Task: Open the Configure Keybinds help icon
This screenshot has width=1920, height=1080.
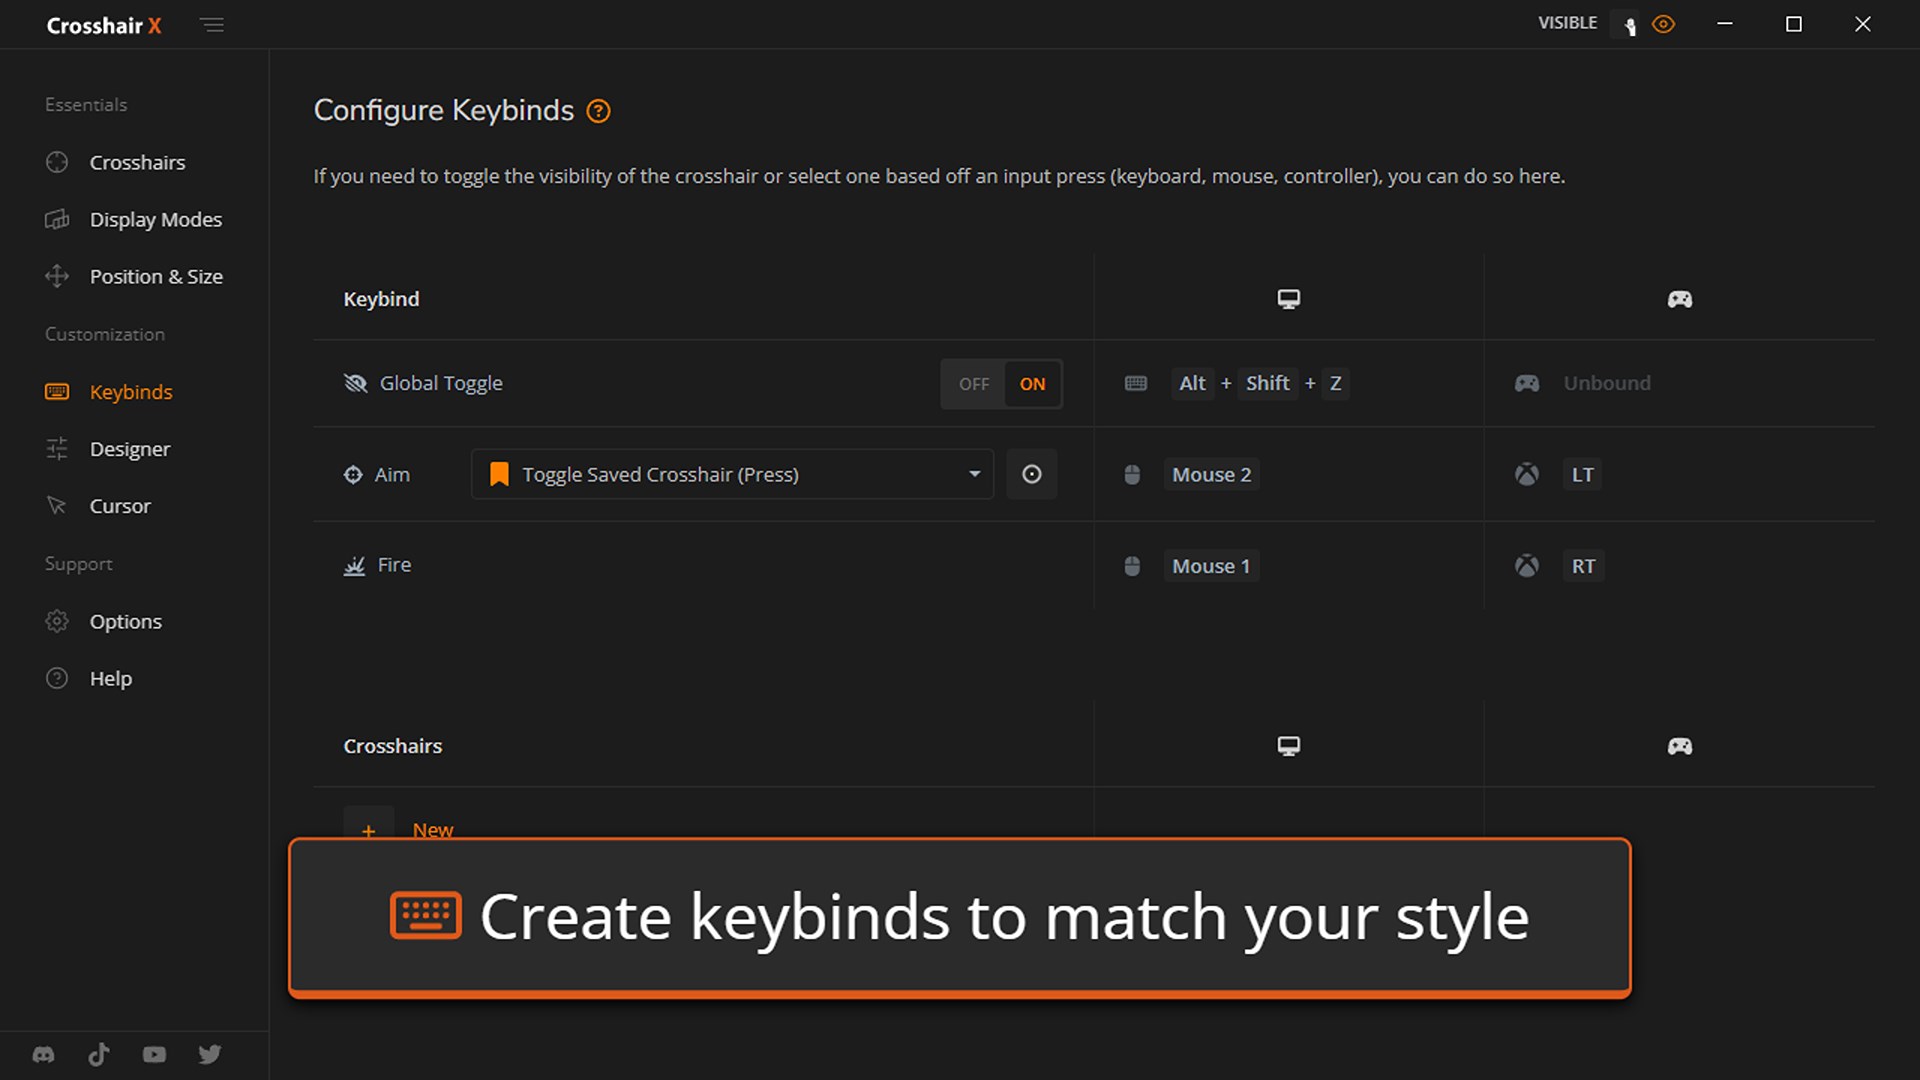Action: [x=598, y=111]
